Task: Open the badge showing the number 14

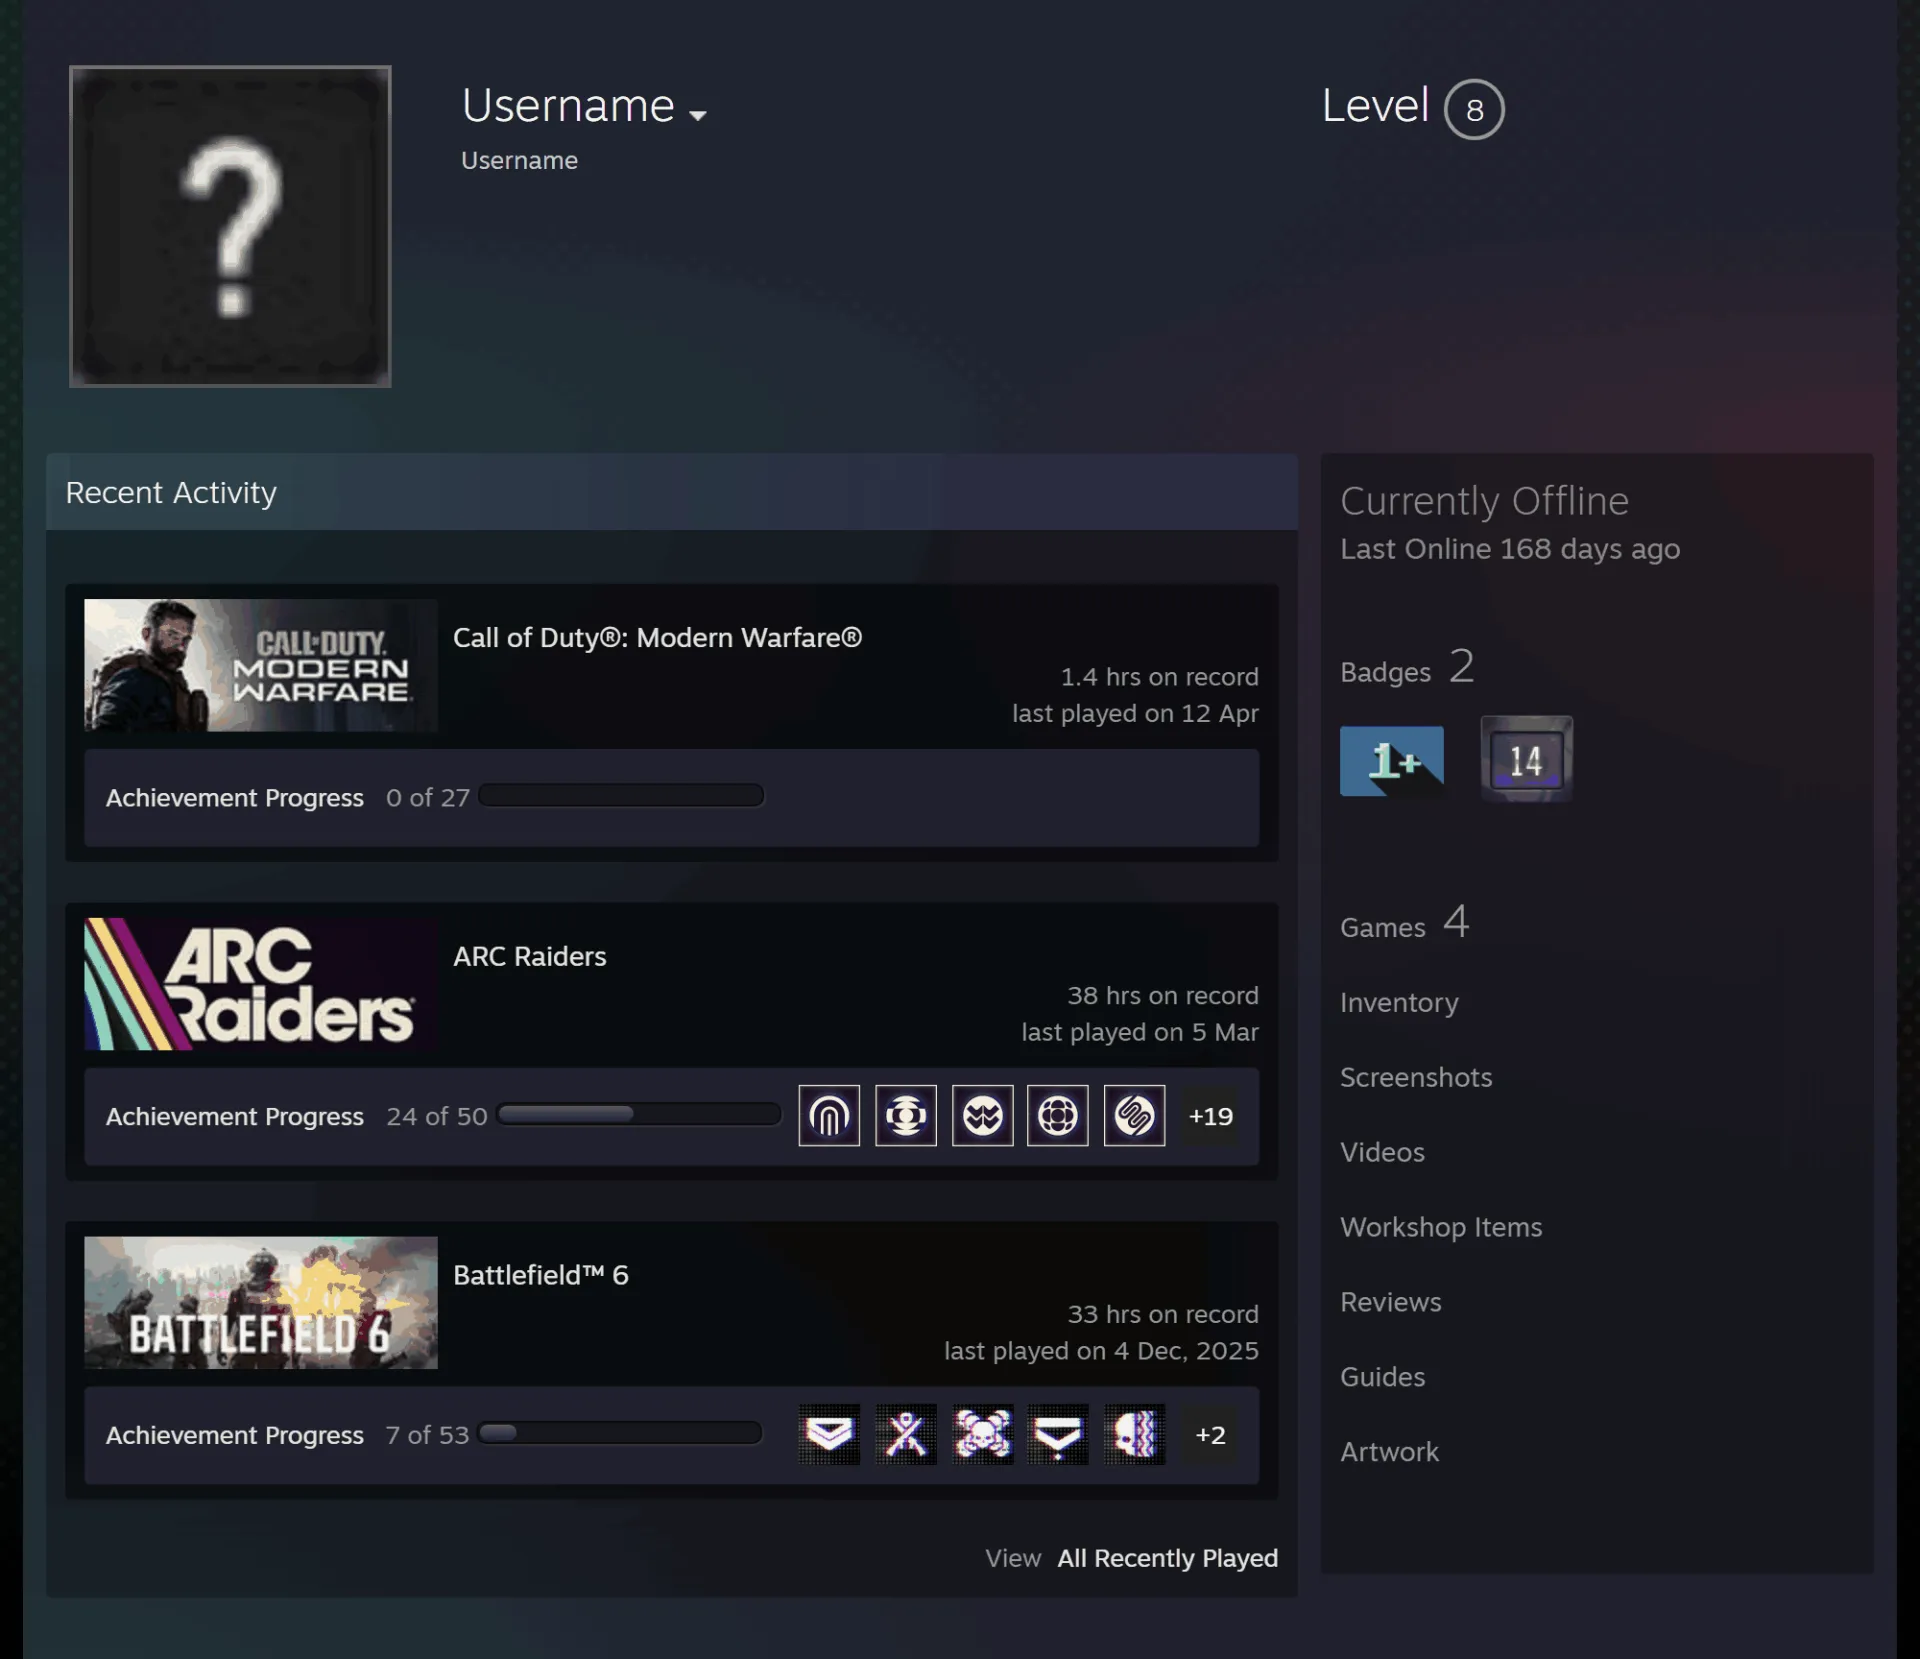Action: (x=1526, y=759)
